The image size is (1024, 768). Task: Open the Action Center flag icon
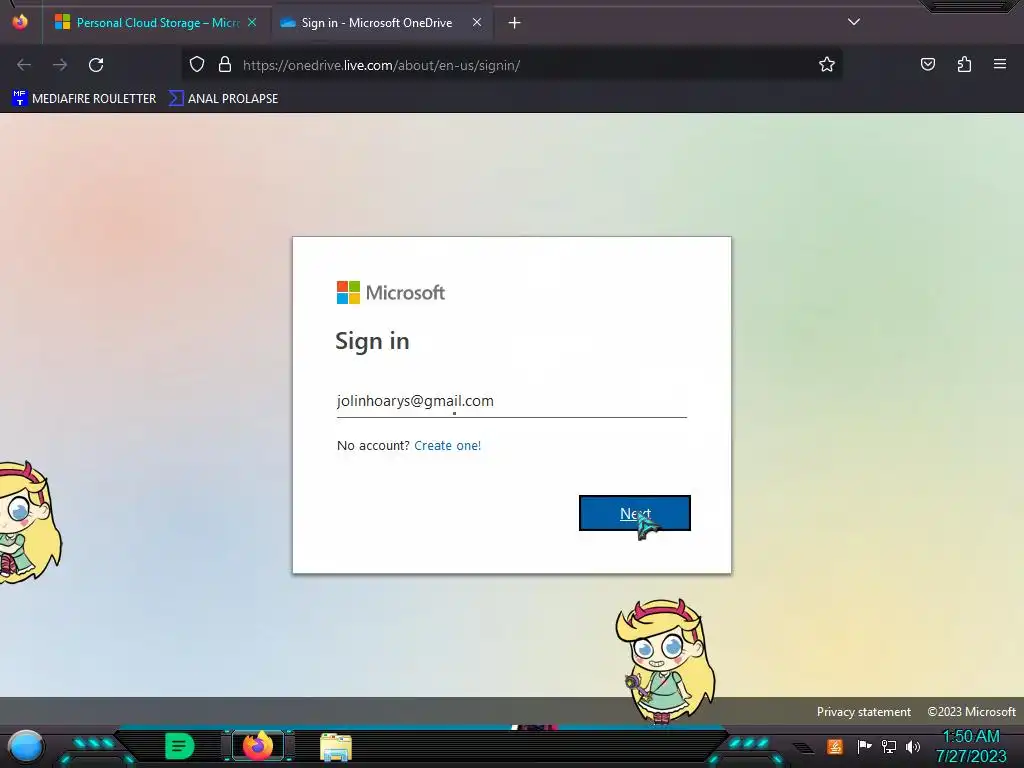864,746
